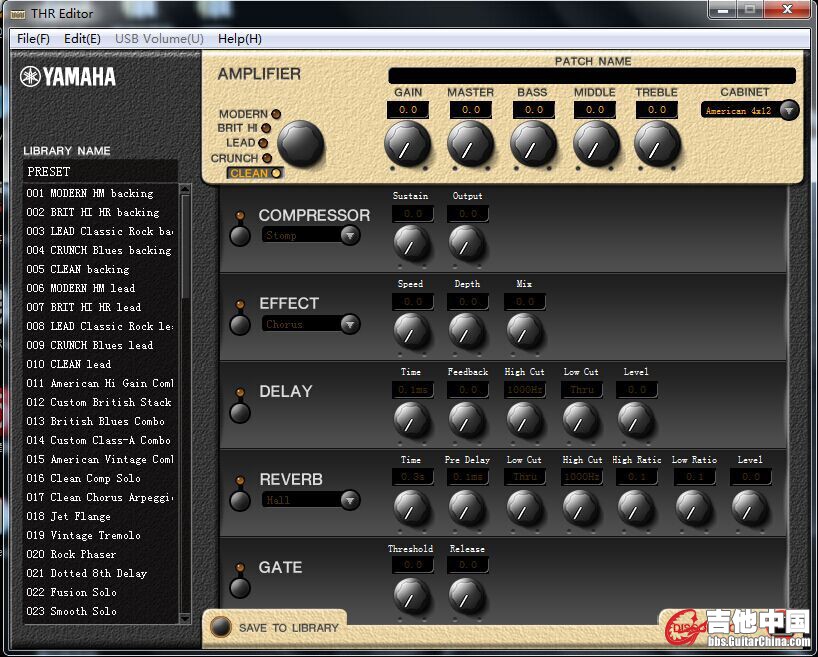The width and height of the screenshot is (818, 657).
Task: Click the reverb High Cut knob
Action: pos(580,508)
